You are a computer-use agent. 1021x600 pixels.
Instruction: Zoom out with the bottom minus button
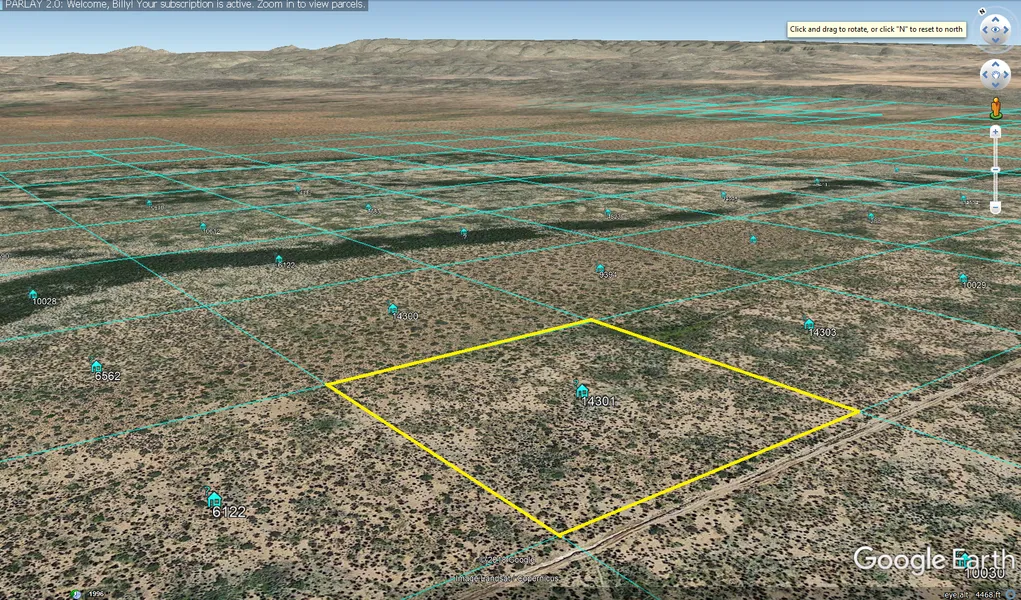[995, 207]
